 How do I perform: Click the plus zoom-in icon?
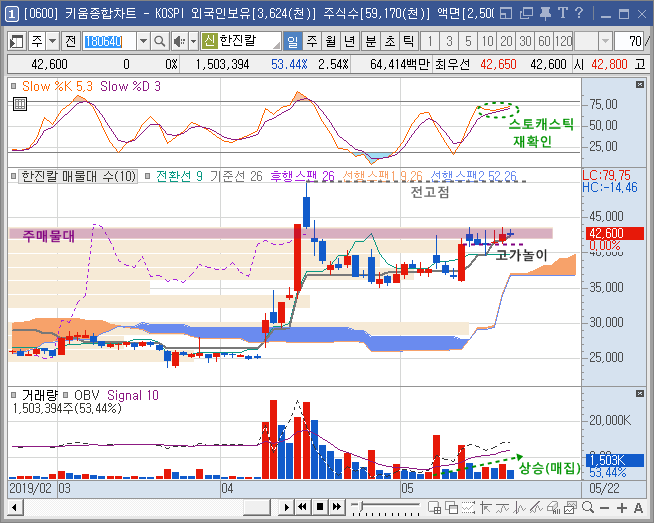(622, 508)
